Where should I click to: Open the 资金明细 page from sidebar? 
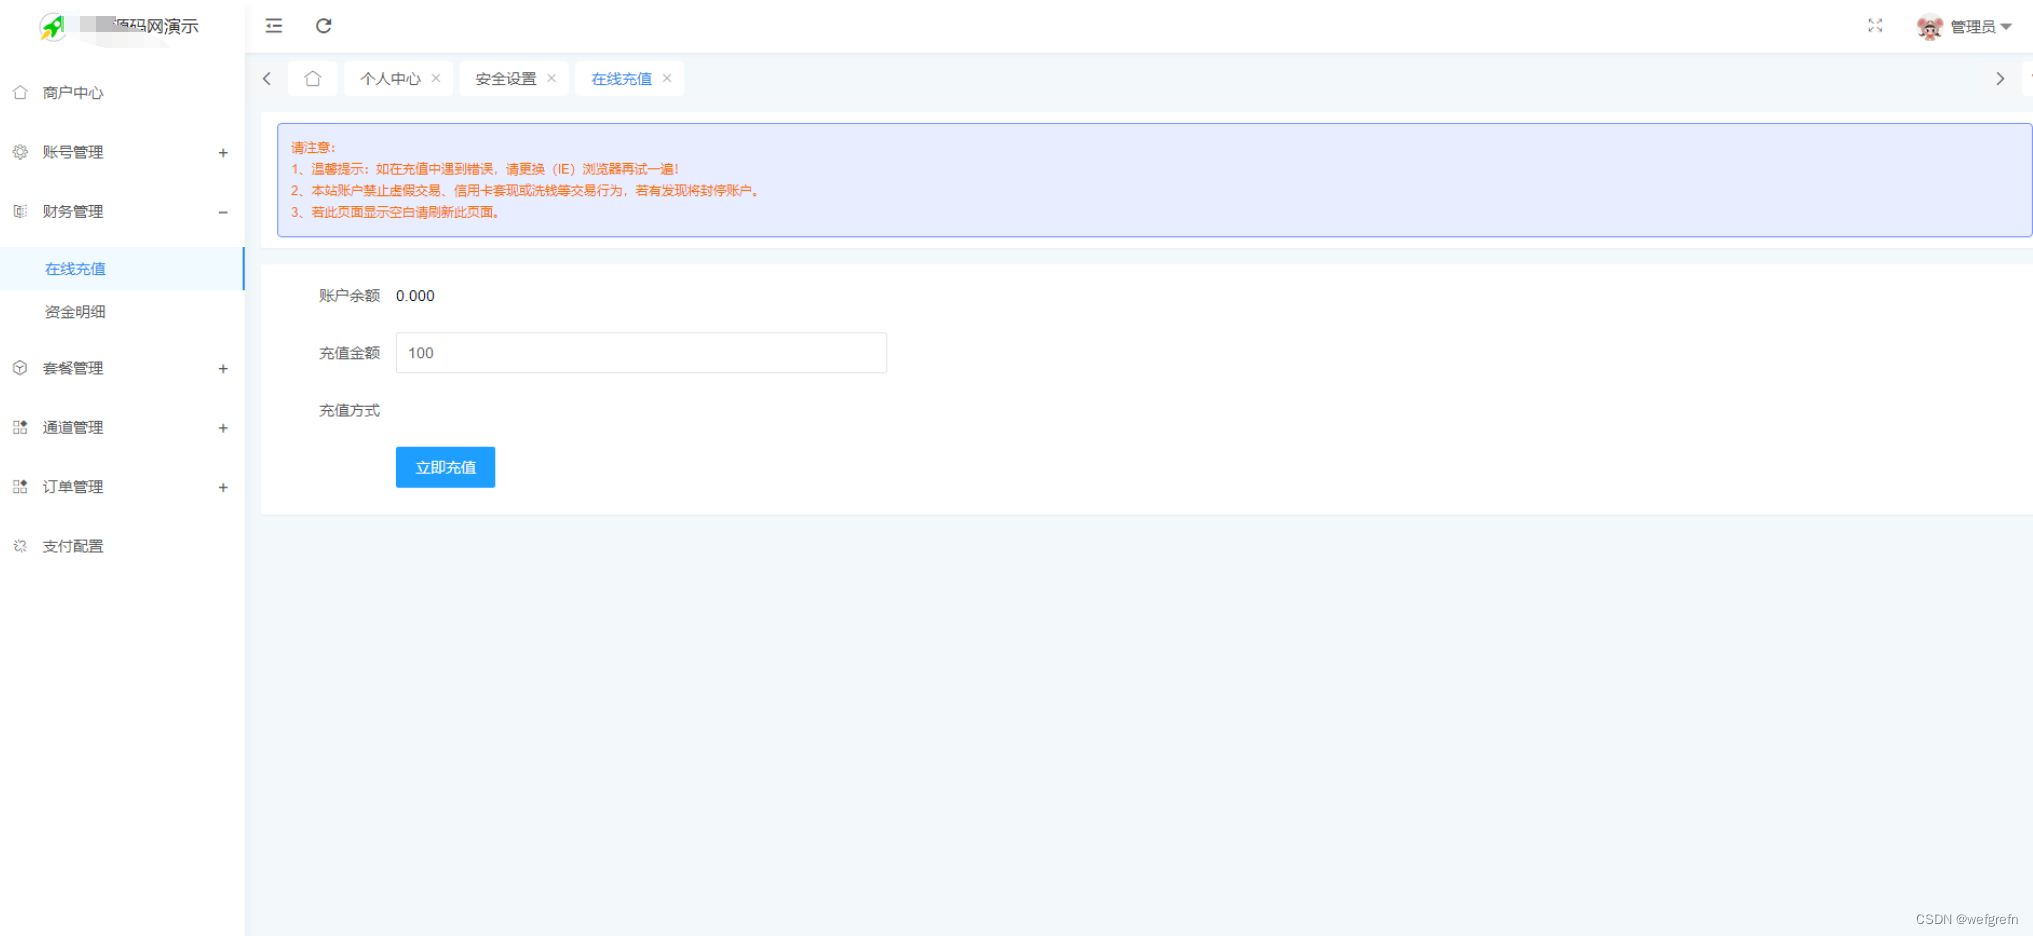[x=74, y=311]
